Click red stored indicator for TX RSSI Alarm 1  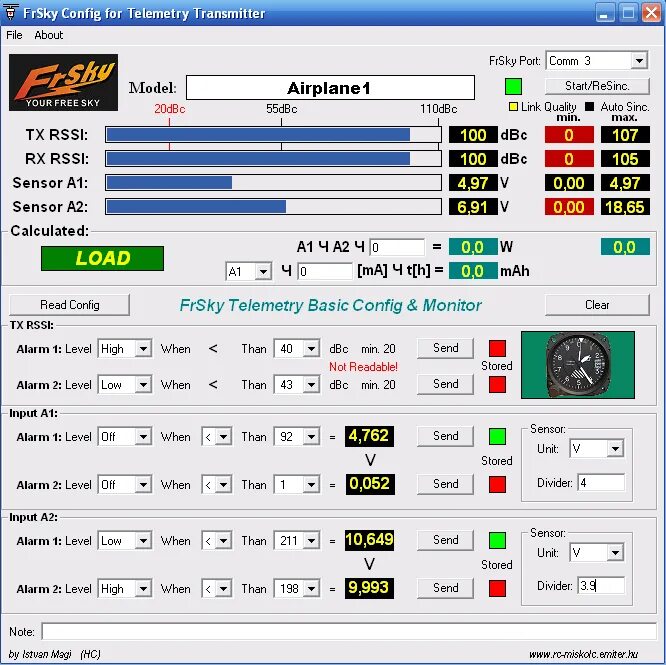coord(497,348)
